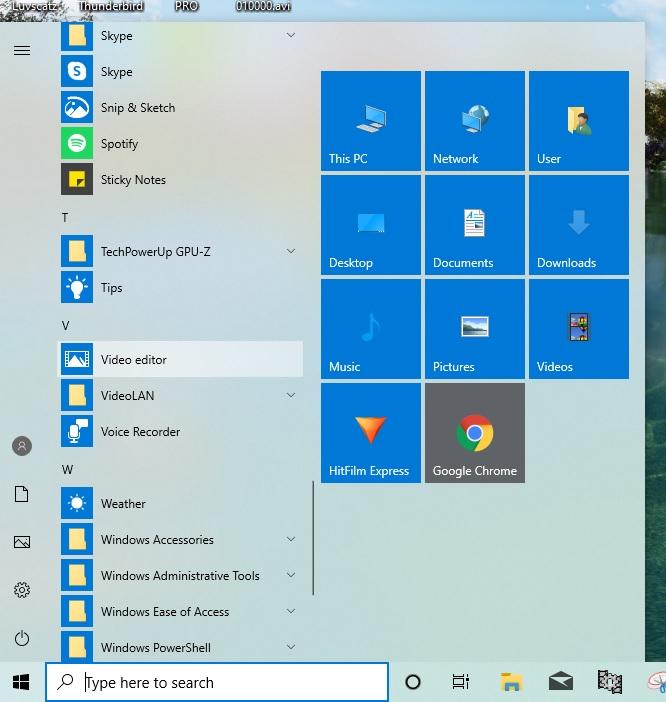
Task: Open the Downloads tile
Action: point(579,225)
